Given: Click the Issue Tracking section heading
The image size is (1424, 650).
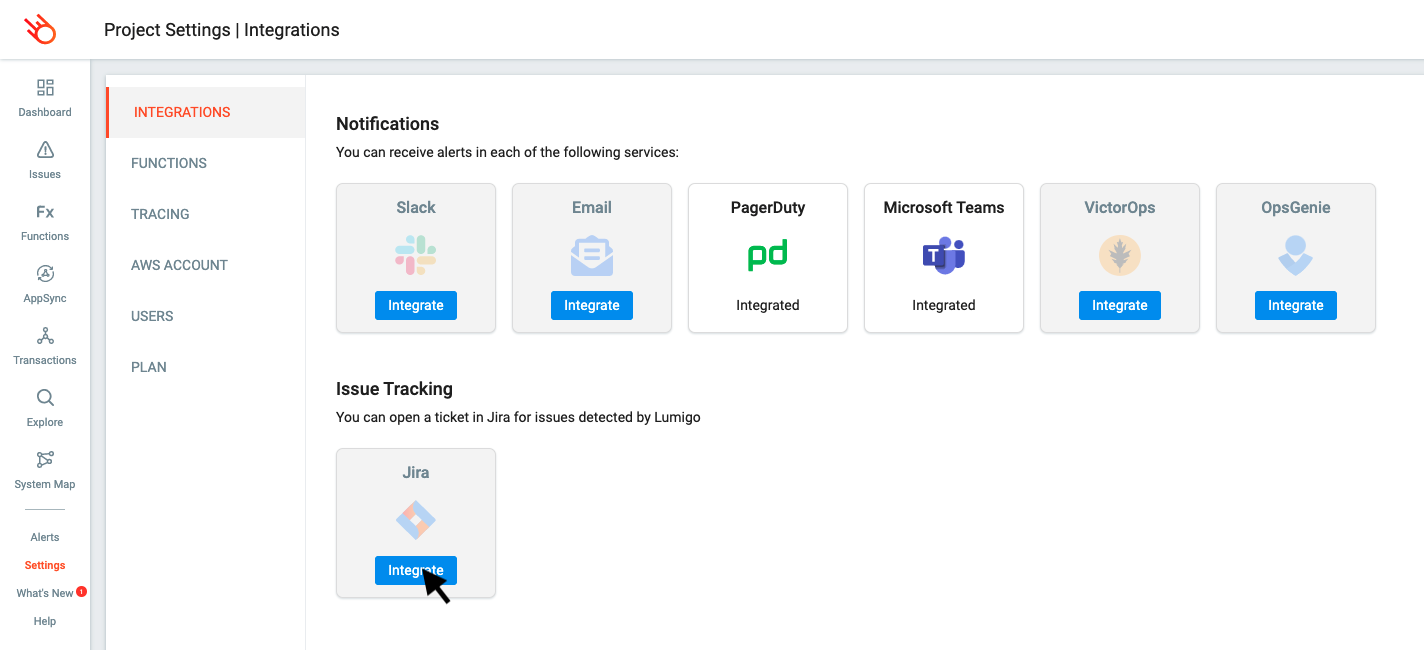Looking at the screenshot, I should [394, 389].
